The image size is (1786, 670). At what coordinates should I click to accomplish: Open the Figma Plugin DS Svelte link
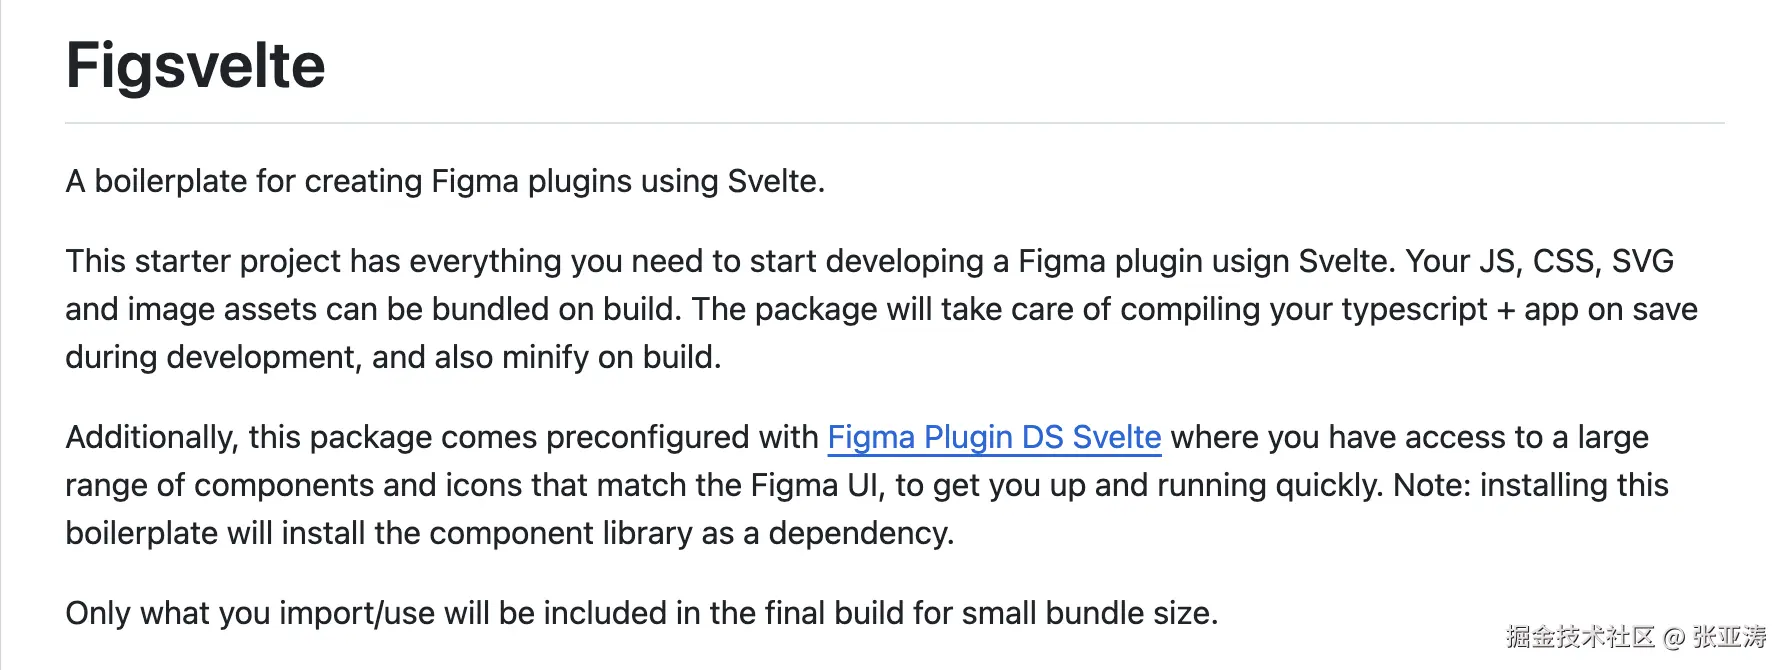click(994, 437)
